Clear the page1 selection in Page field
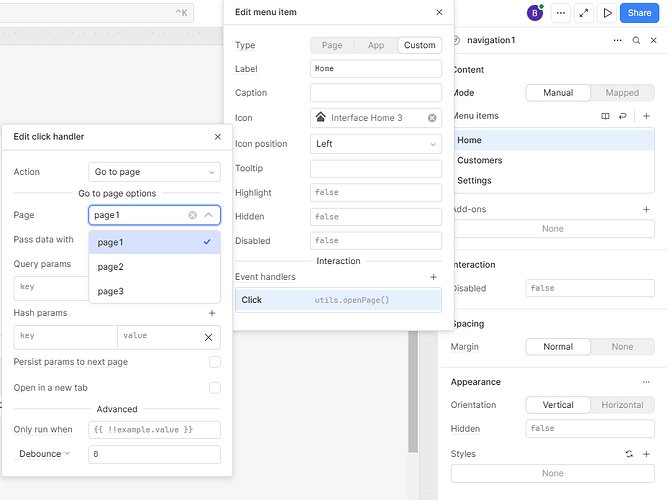668x500 pixels. point(193,215)
